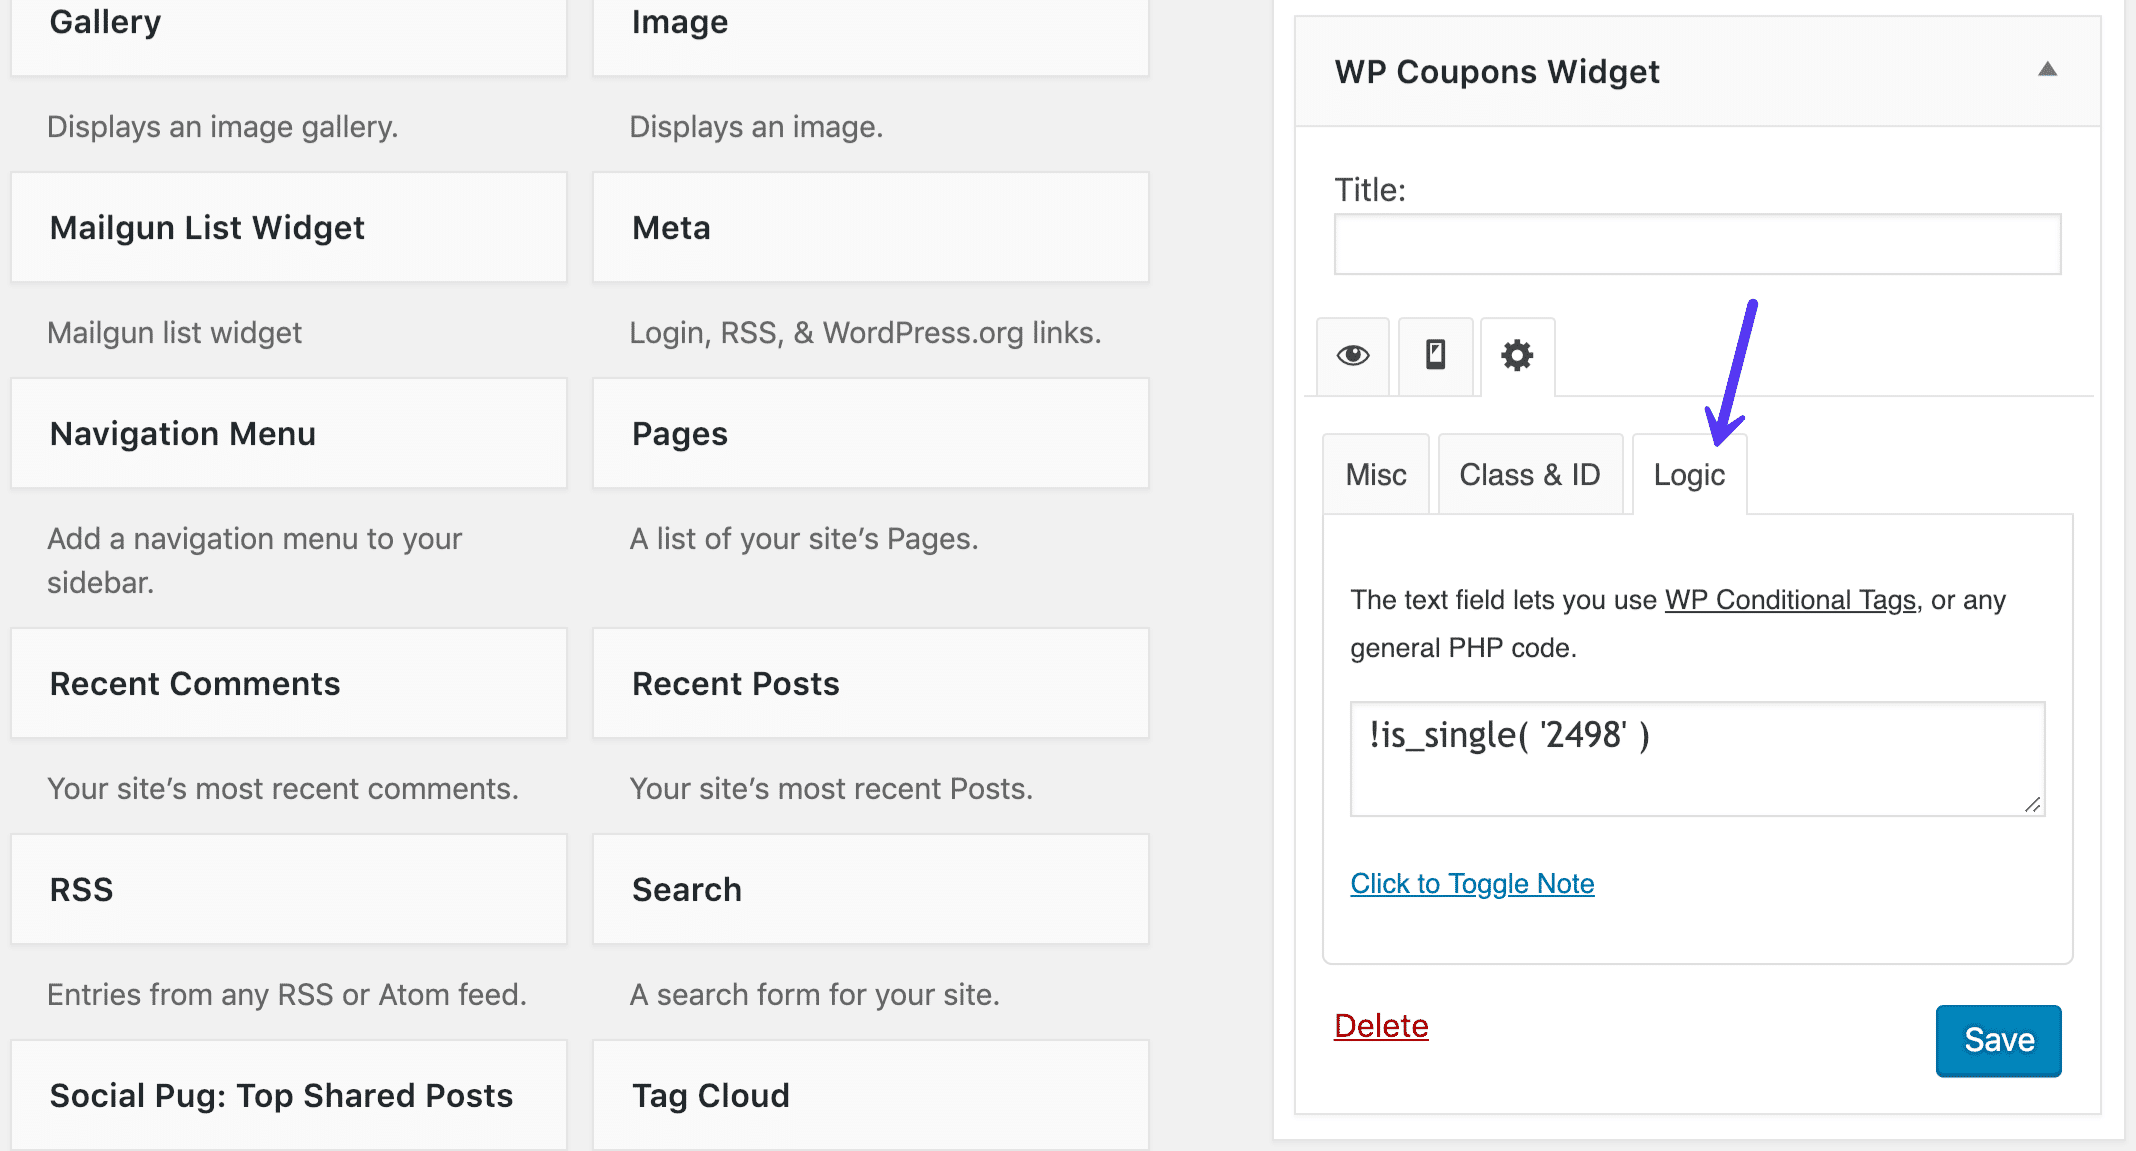The width and height of the screenshot is (2136, 1151).
Task: Click the mobile/phone device icon
Action: (1434, 354)
